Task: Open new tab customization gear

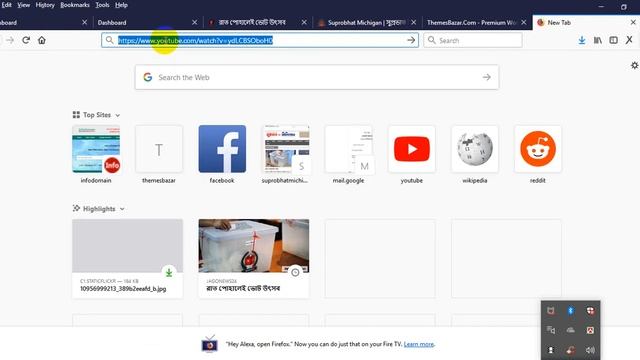Action: 634,65
